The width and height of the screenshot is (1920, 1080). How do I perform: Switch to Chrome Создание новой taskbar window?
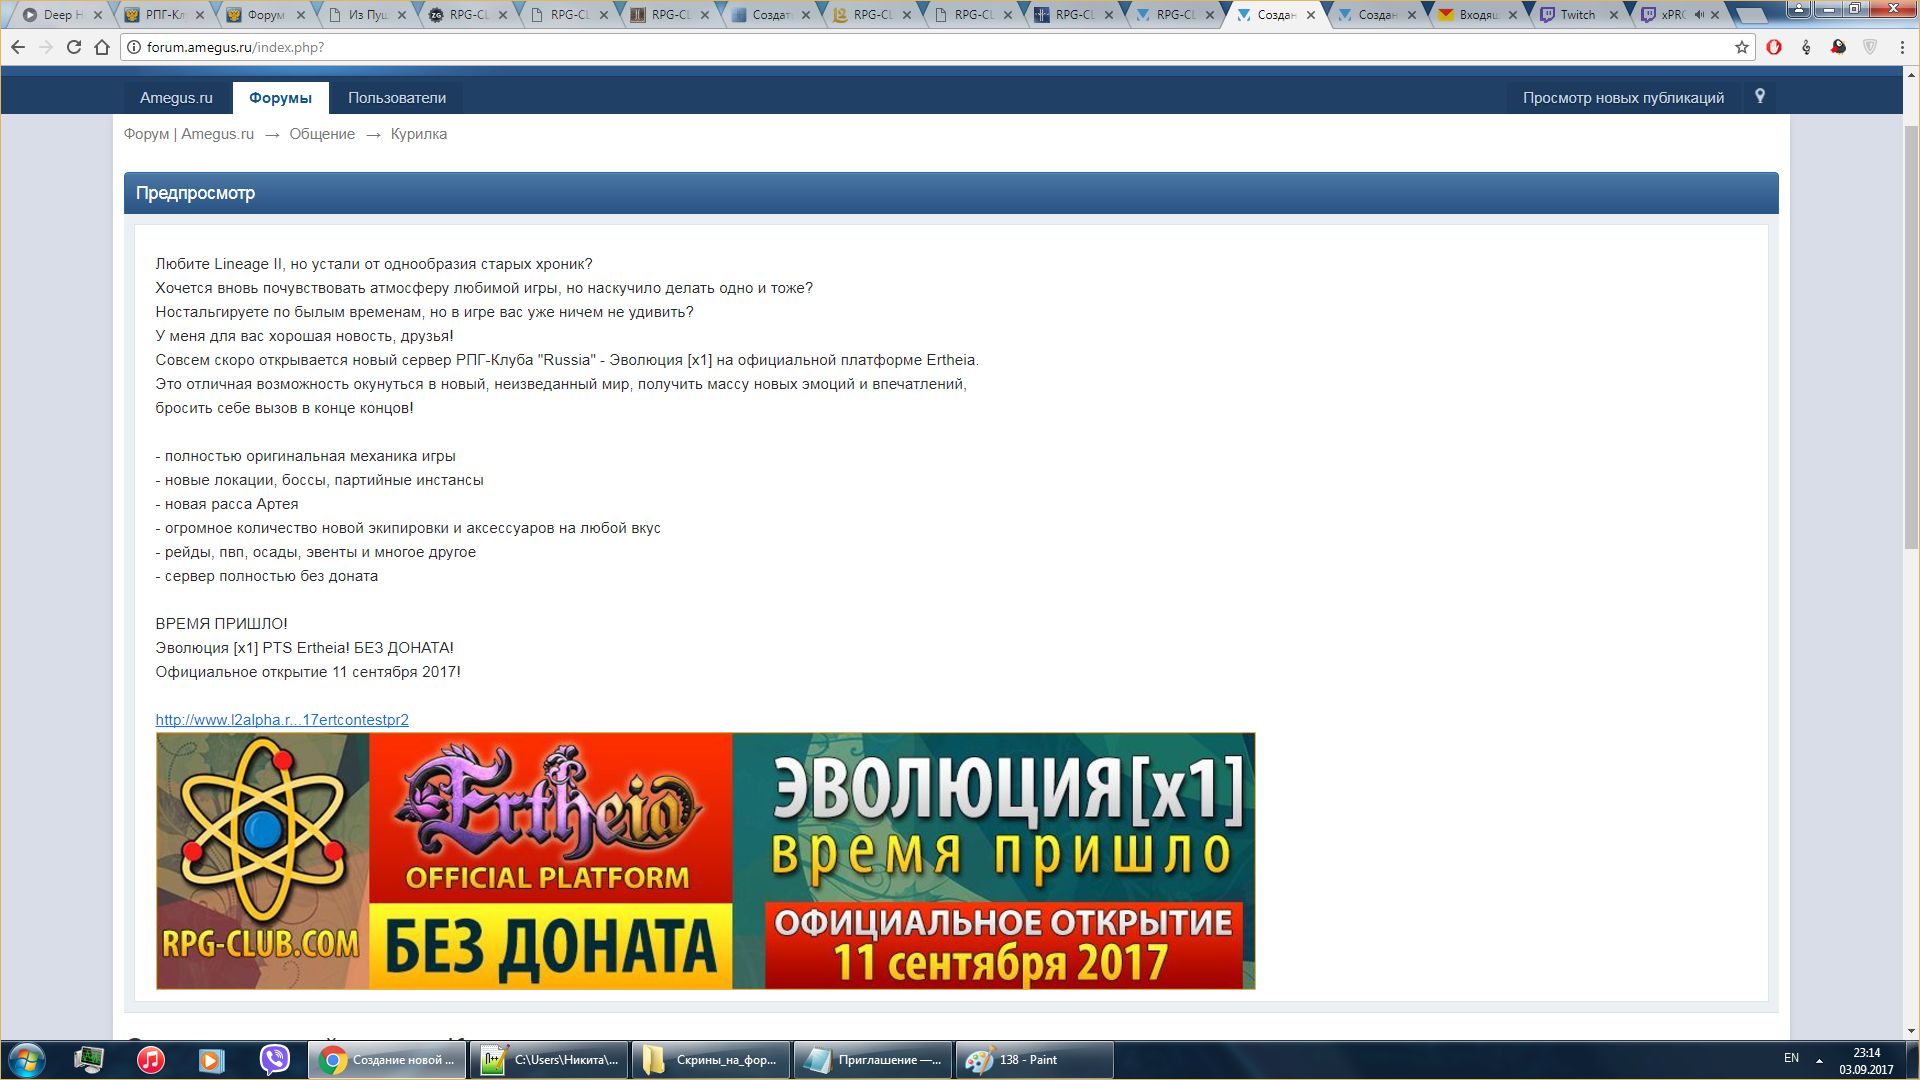[388, 1060]
